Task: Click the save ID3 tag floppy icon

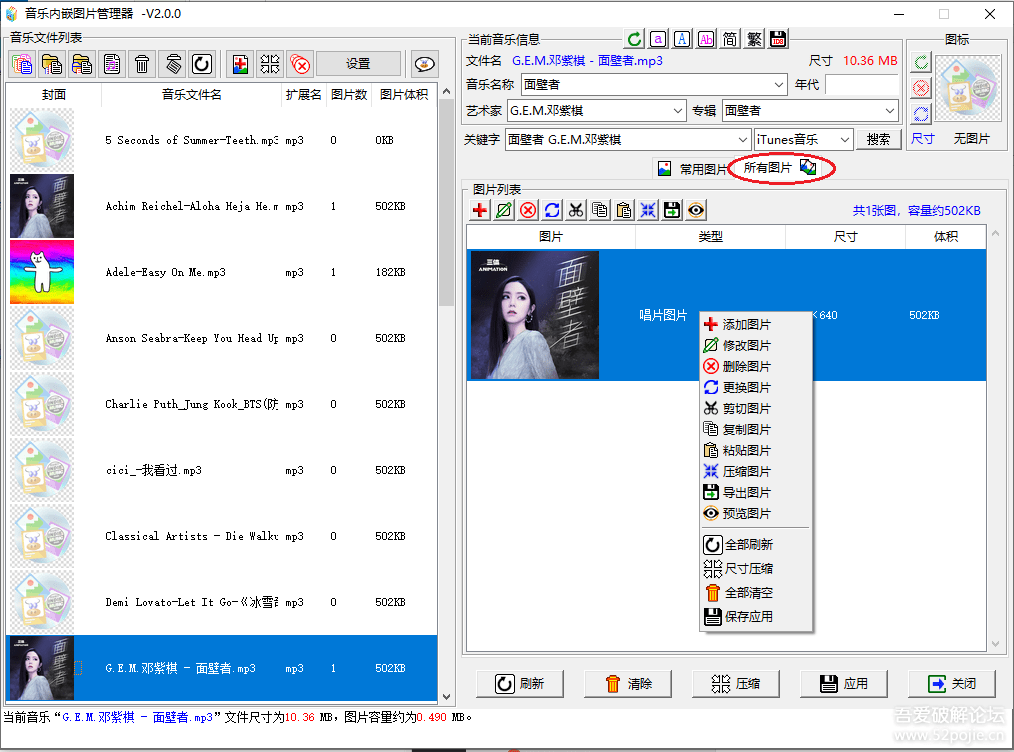Action: tap(778, 39)
